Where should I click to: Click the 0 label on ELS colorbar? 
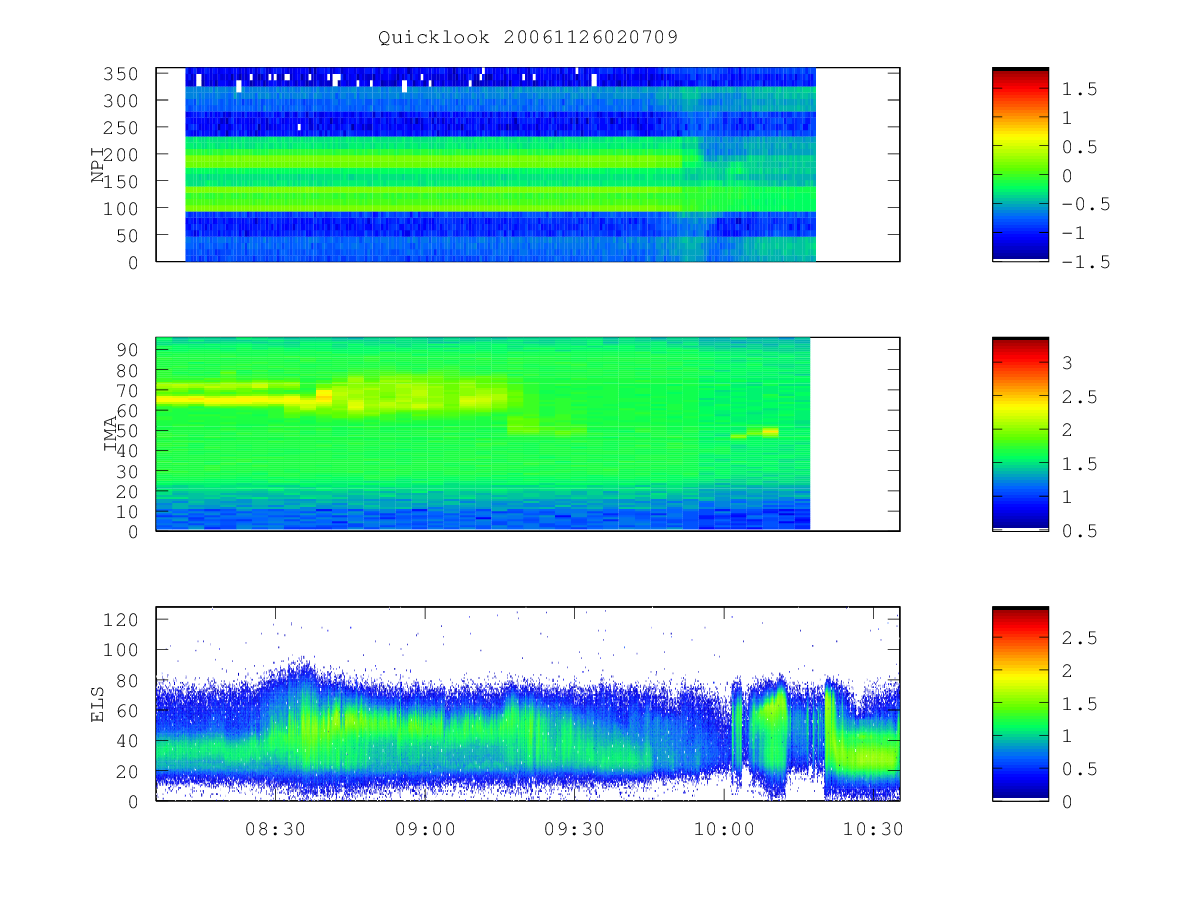coord(1066,801)
